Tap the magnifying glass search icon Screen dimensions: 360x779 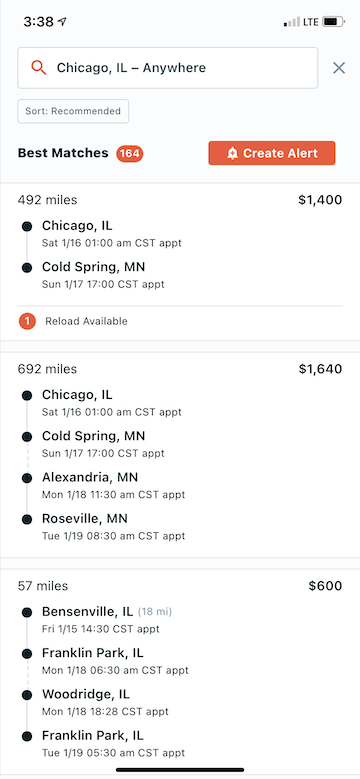(39, 68)
